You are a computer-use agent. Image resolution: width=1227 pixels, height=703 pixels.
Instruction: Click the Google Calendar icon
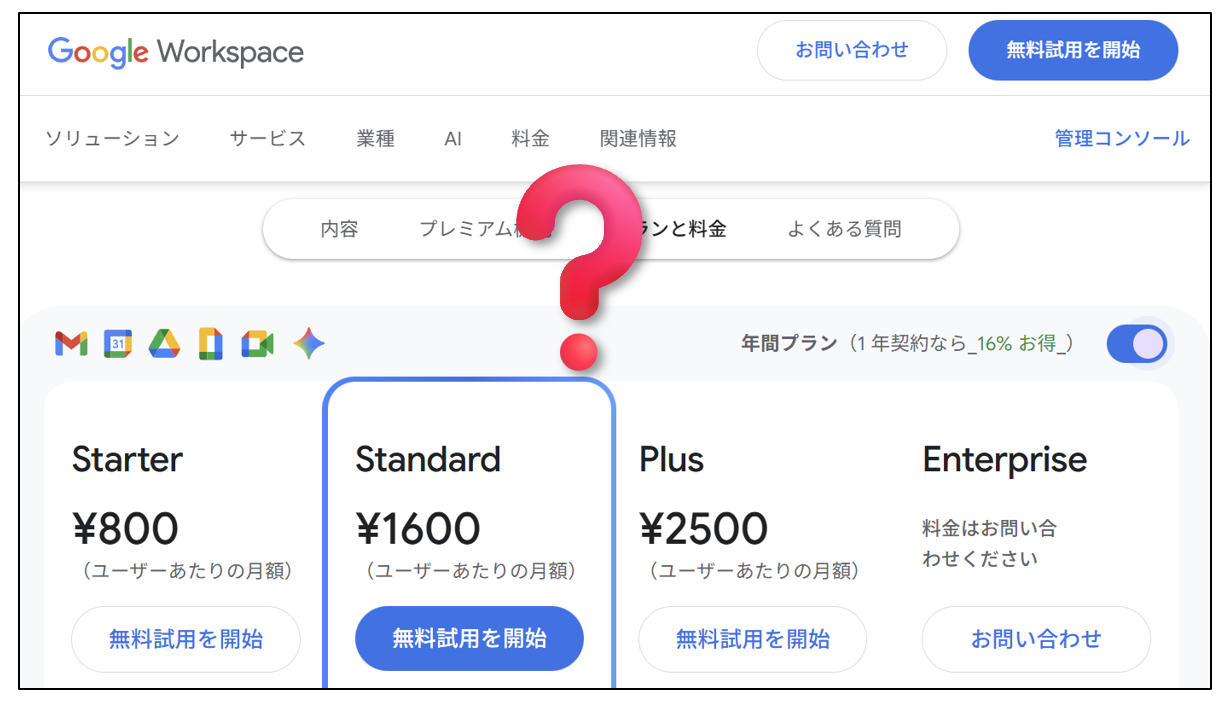118,345
